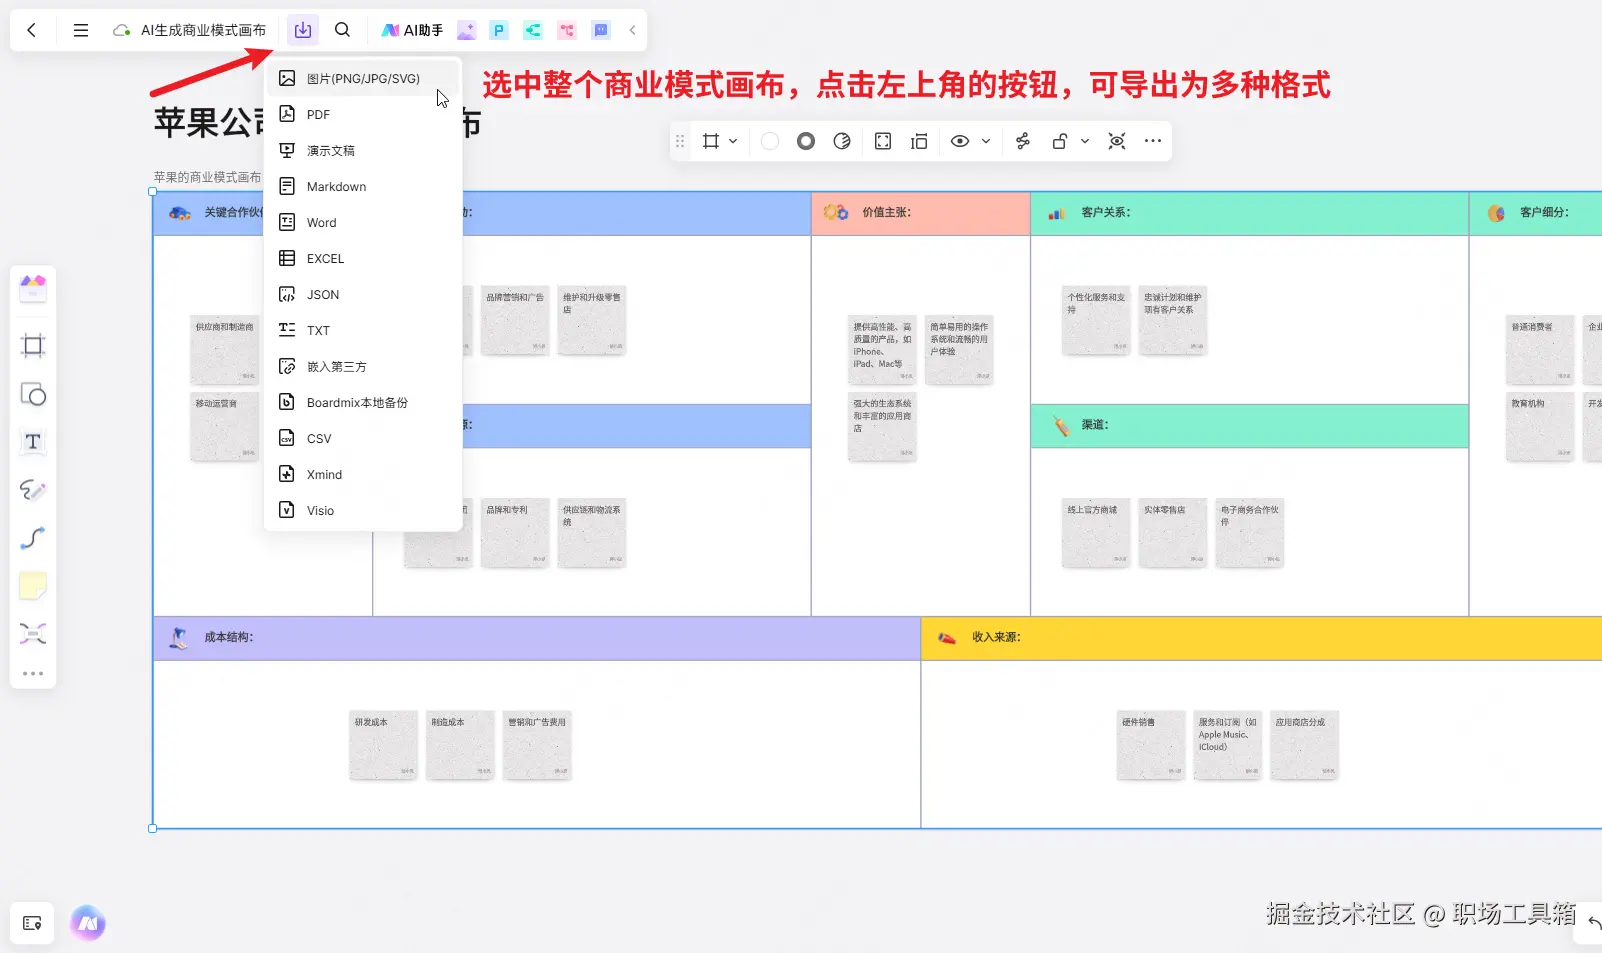Click the teal mind map icon

coord(533,30)
